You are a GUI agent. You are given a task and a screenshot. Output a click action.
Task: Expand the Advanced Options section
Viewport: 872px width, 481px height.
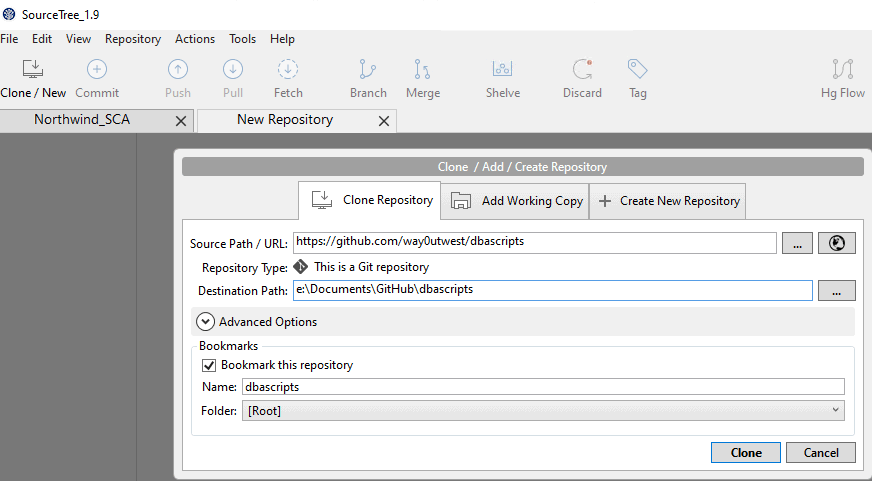(205, 321)
